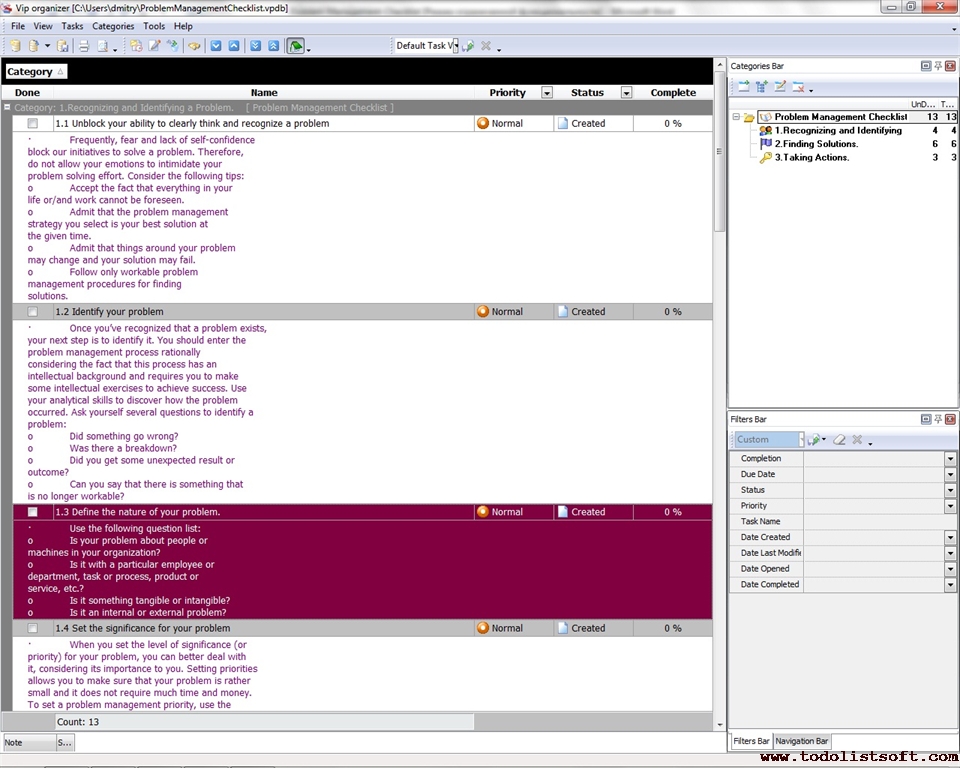Tick the checkbox for task 1.4 Set the significance
The image size is (960, 768).
(x=32, y=629)
